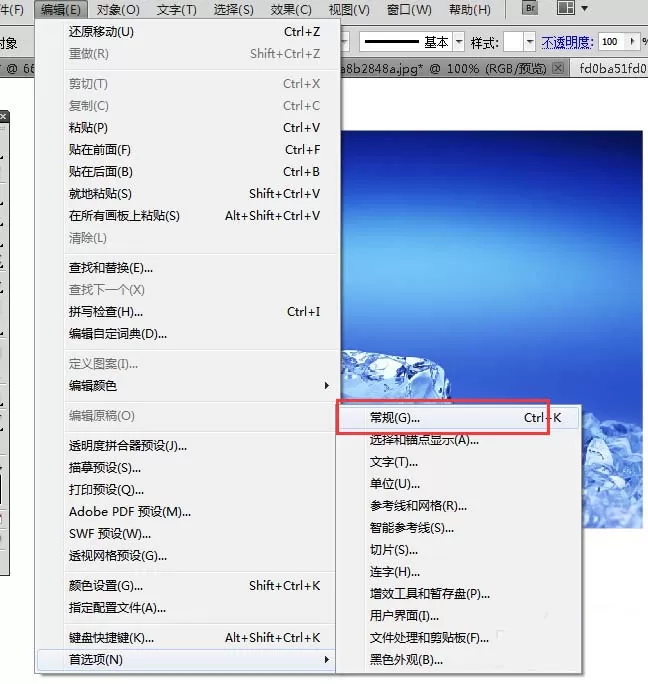Screen dimensions: 648x684
Task: Close the a8b2848a.jpg document tab
Action: 558,68
